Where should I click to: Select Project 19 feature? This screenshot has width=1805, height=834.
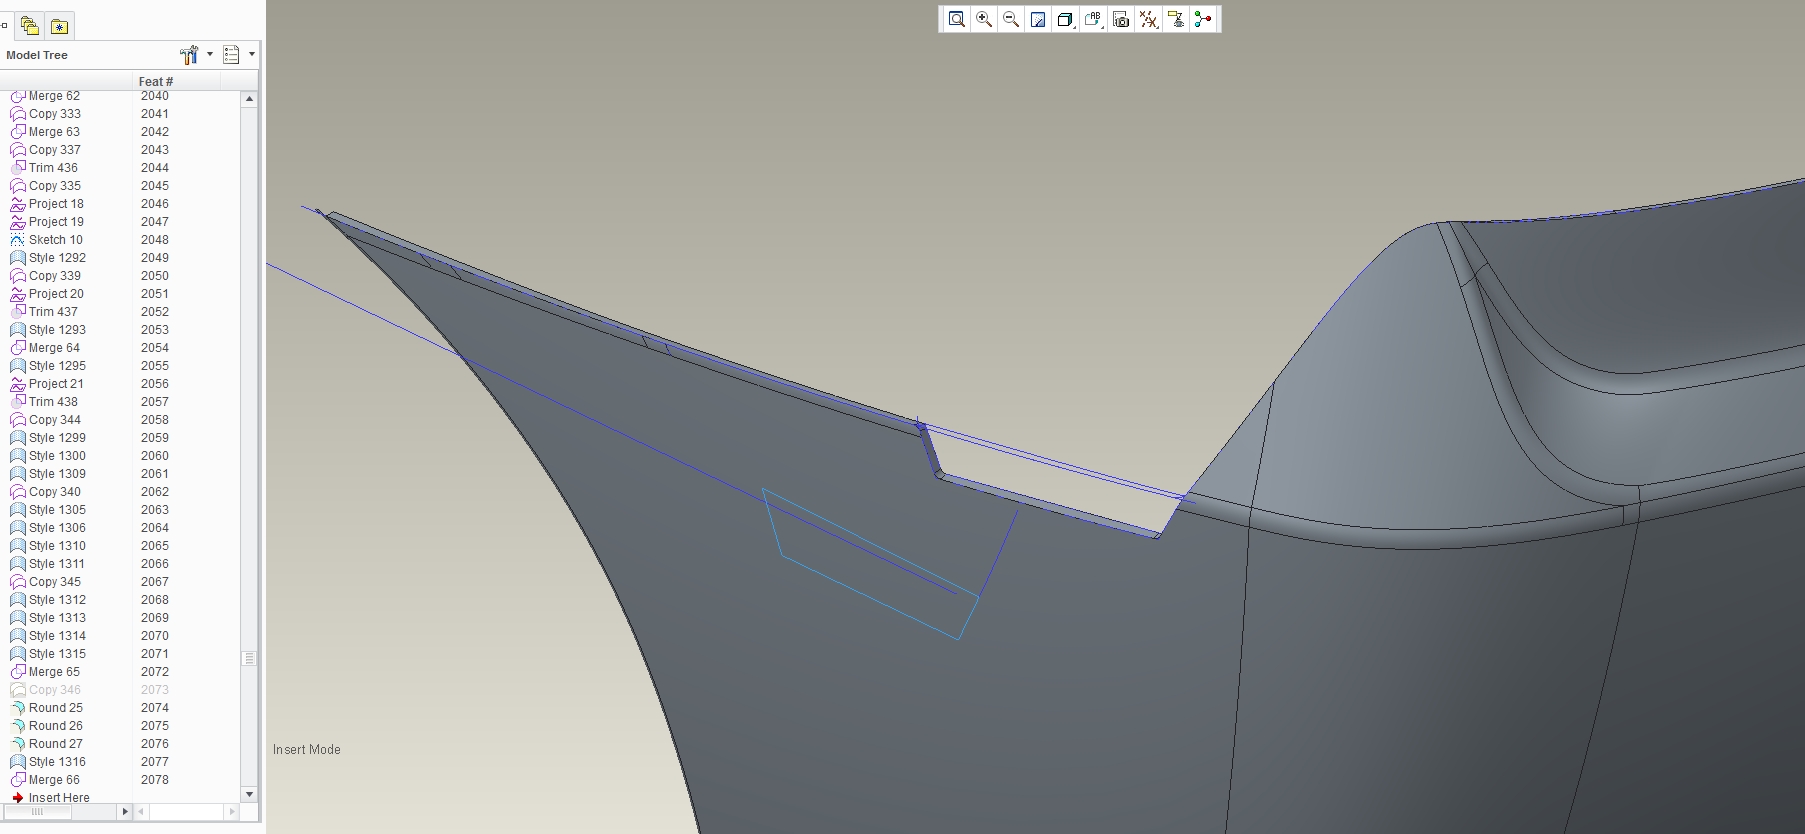click(x=56, y=222)
